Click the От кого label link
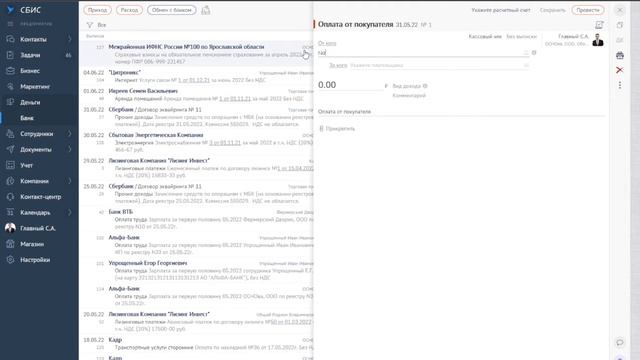 [x=327, y=43]
